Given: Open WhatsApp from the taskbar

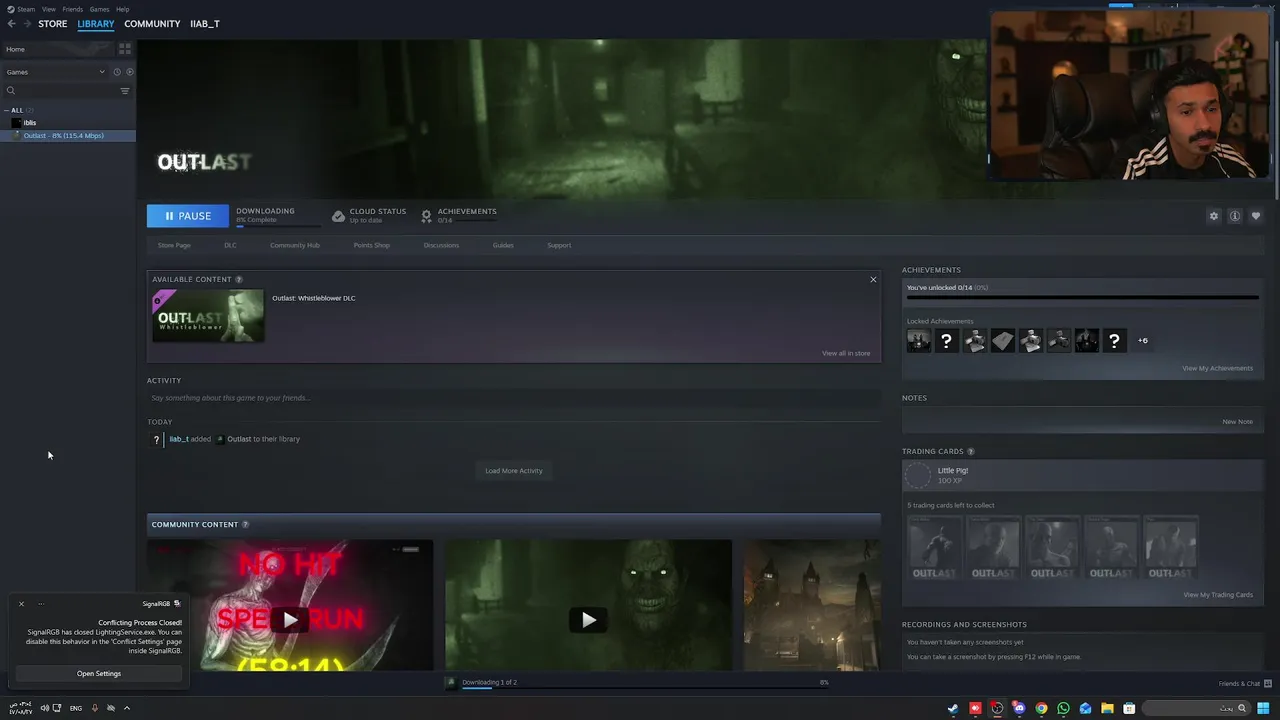Looking at the screenshot, I should (1063, 708).
